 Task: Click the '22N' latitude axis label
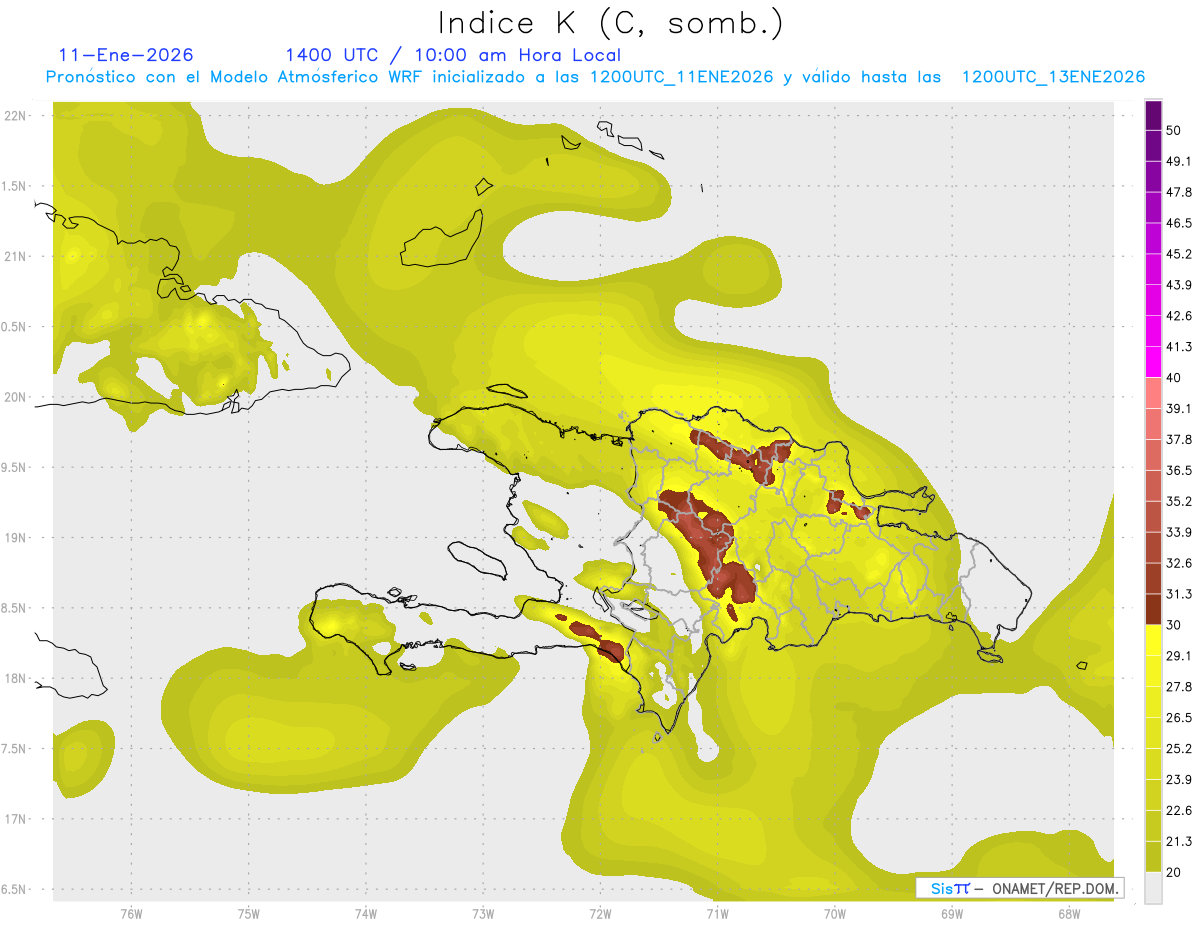[17, 115]
